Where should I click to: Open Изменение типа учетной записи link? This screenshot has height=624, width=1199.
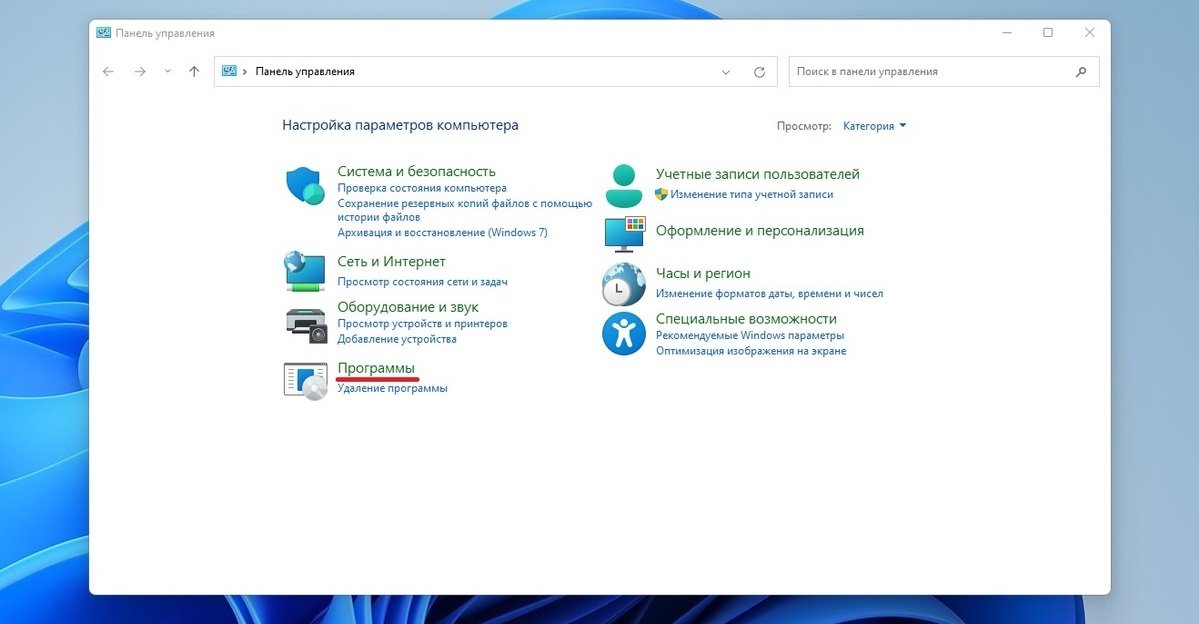coord(751,194)
